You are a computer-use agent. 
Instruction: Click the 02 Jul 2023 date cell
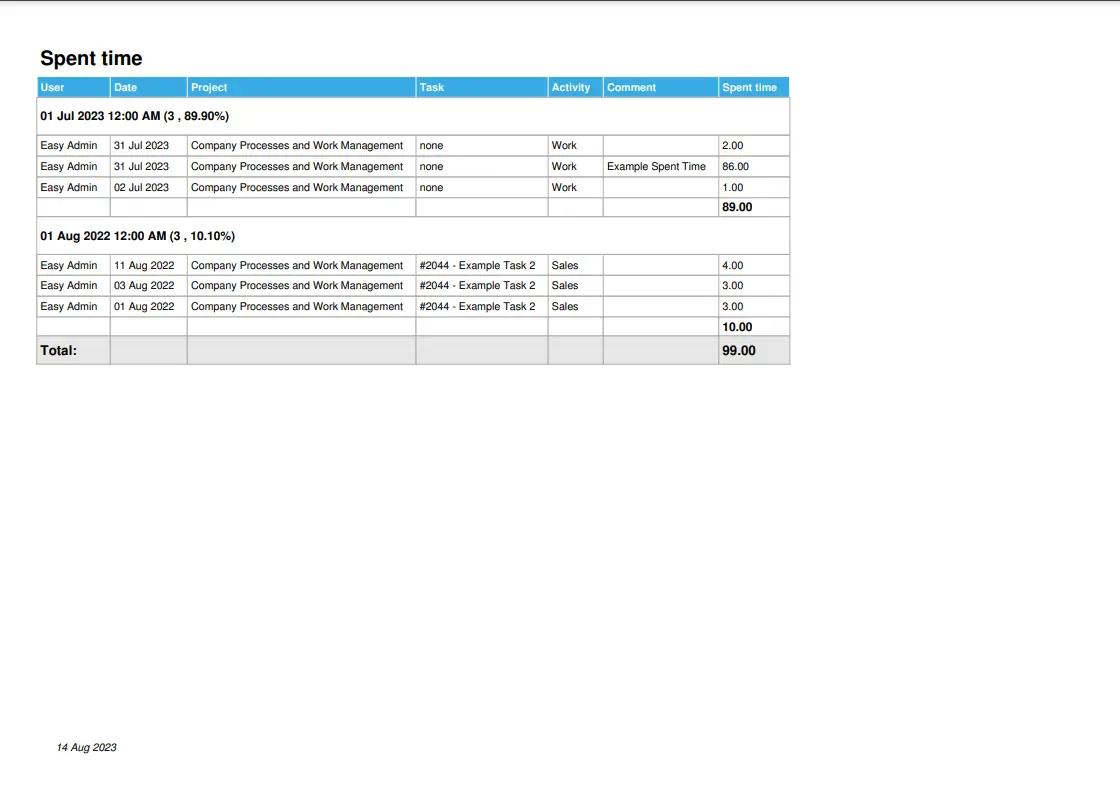[x=141, y=188]
